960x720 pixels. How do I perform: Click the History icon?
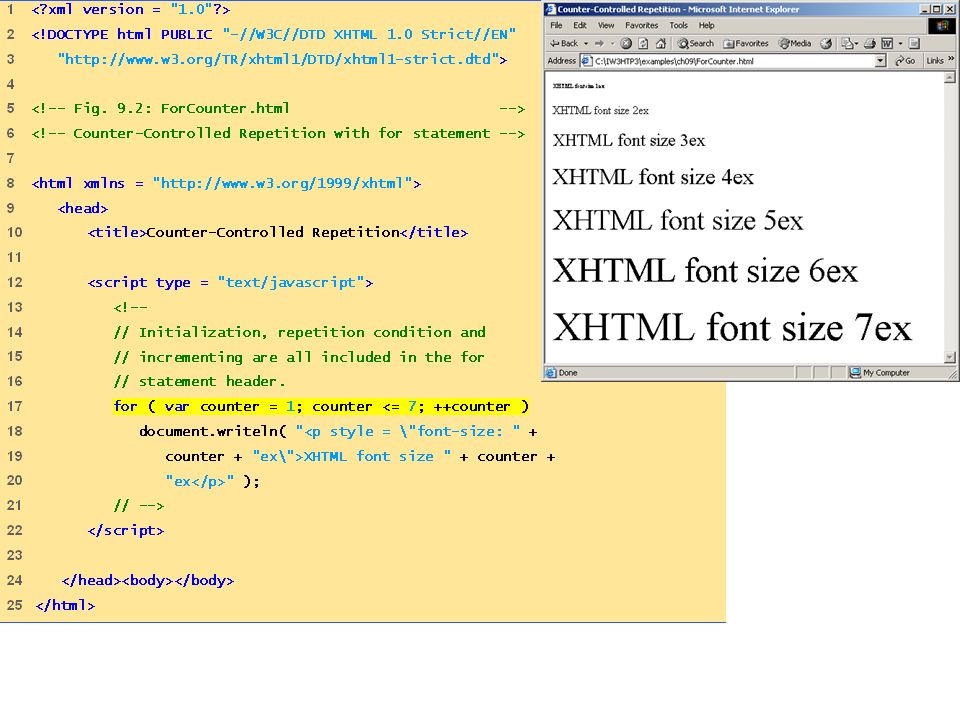pyautogui.click(x=826, y=43)
